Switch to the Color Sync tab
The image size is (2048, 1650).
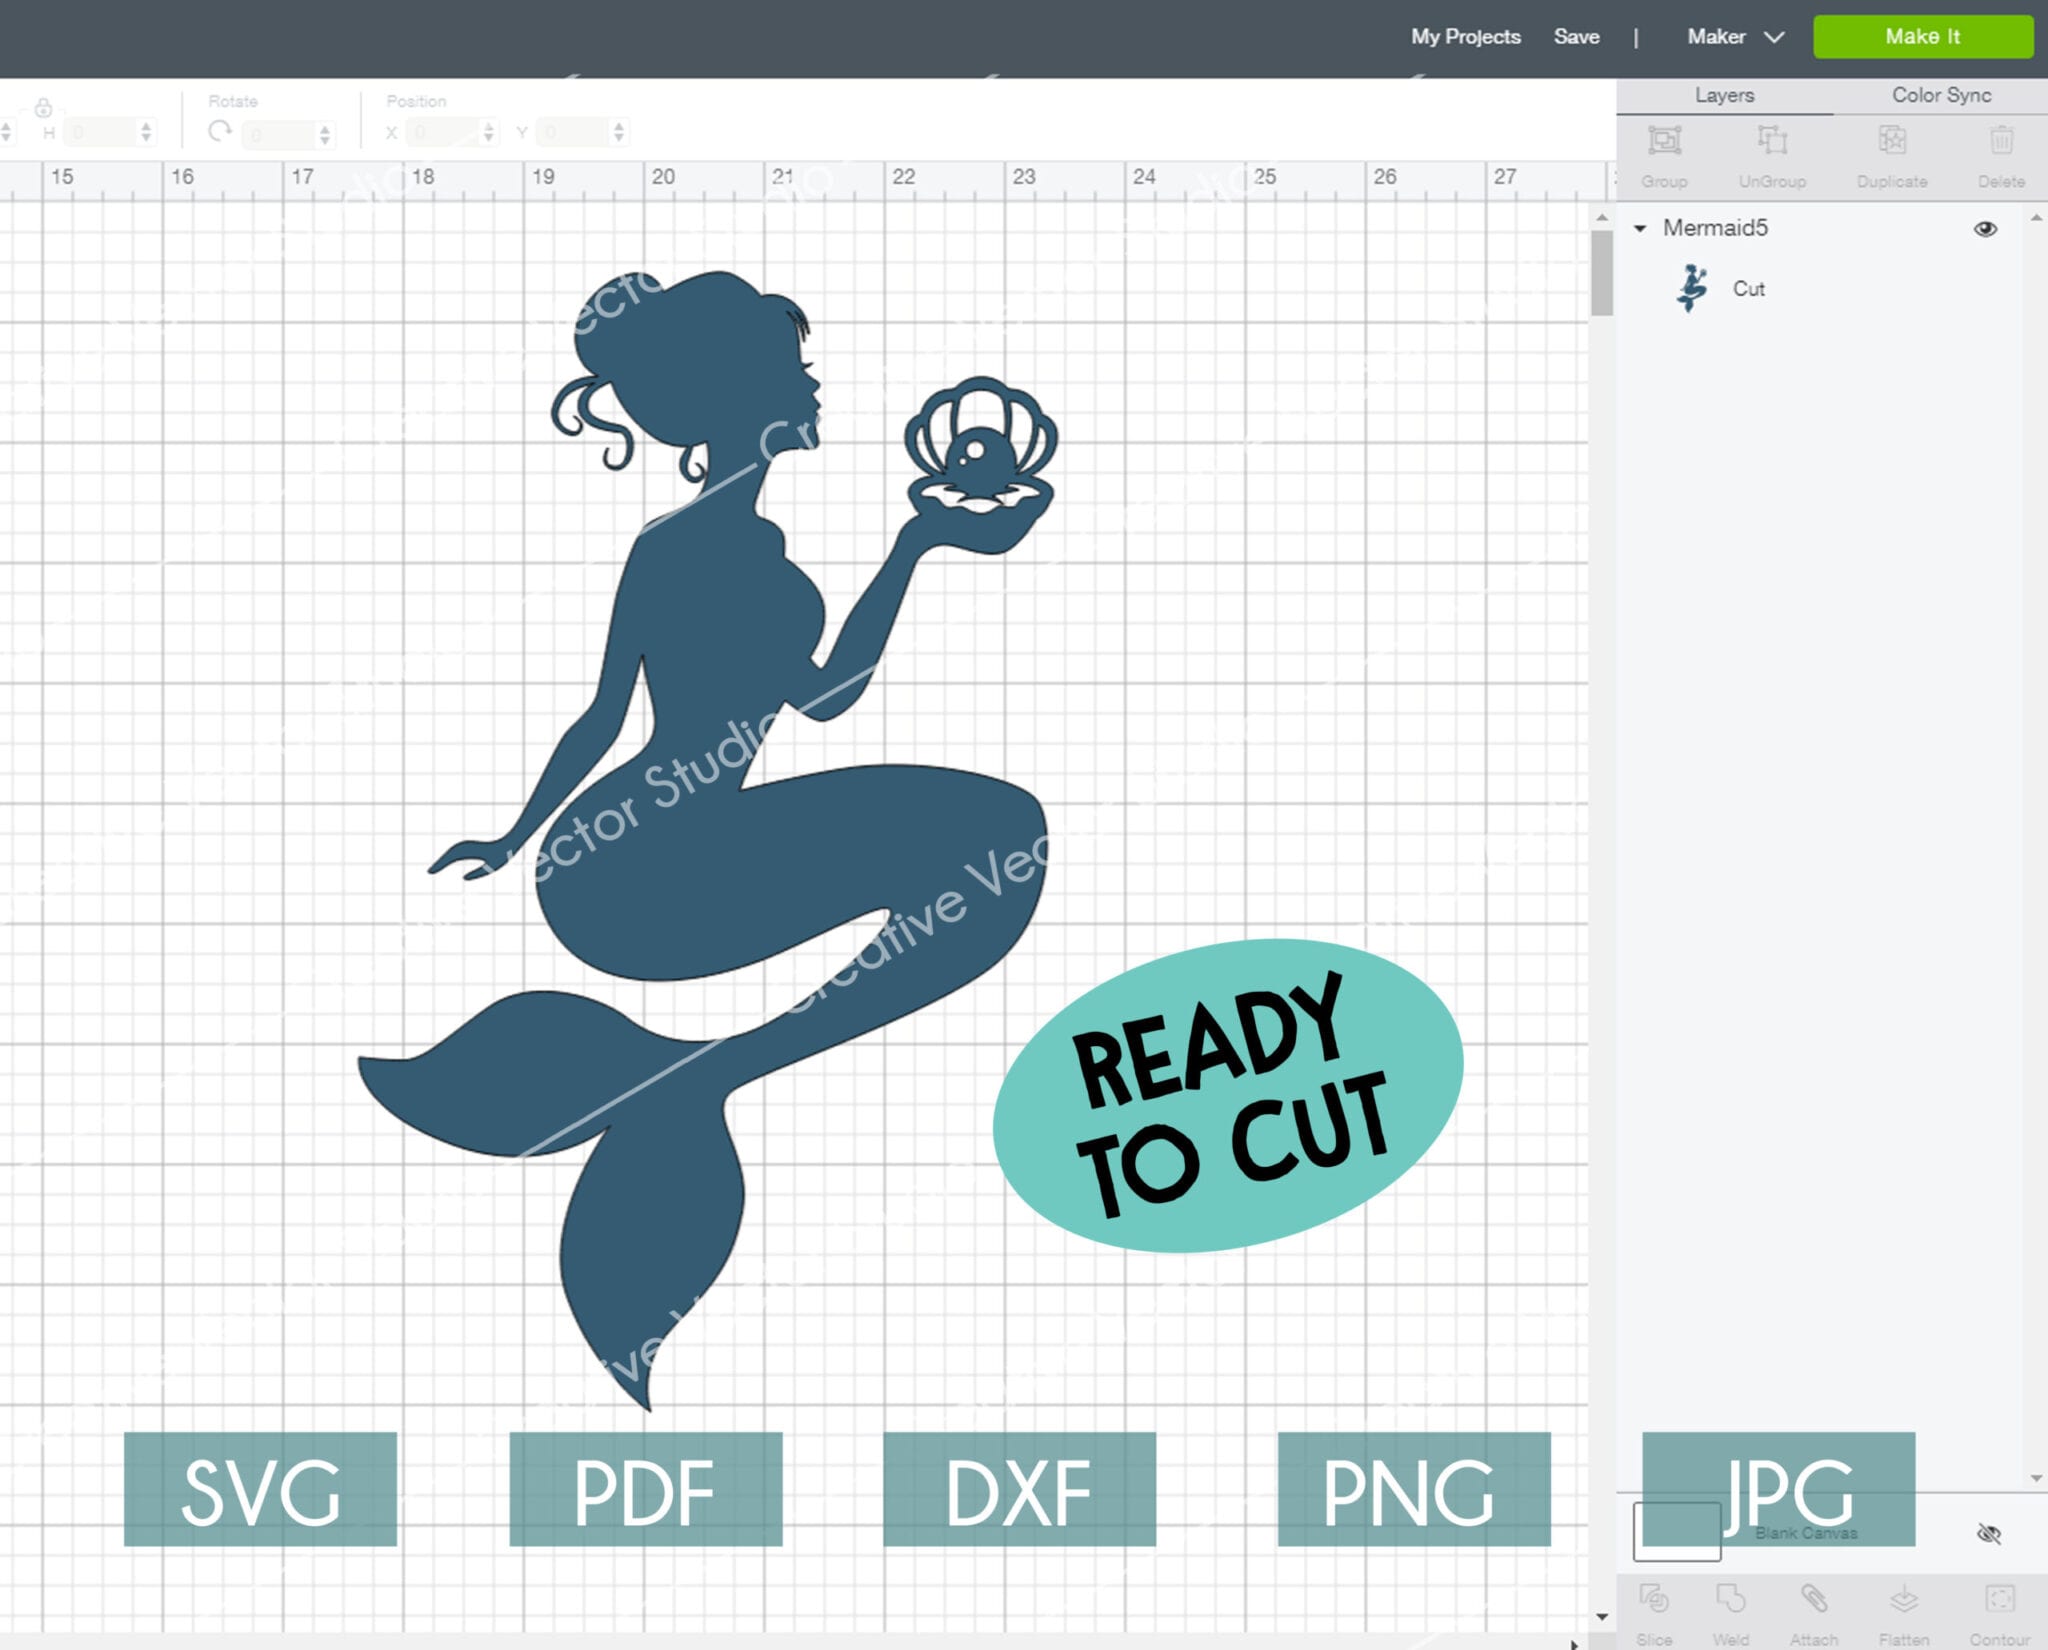point(1941,95)
